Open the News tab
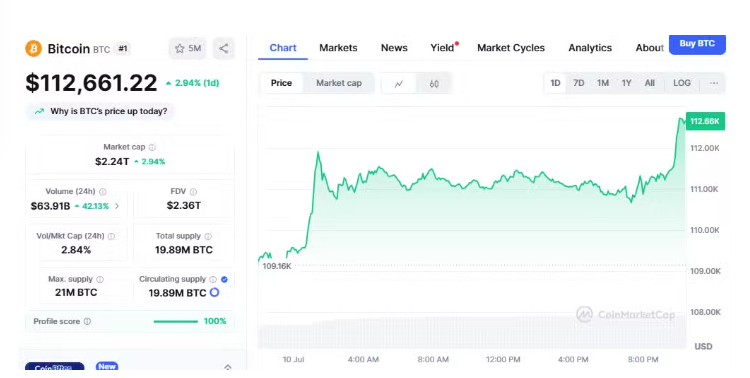The width and height of the screenshot is (750, 378). click(394, 48)
